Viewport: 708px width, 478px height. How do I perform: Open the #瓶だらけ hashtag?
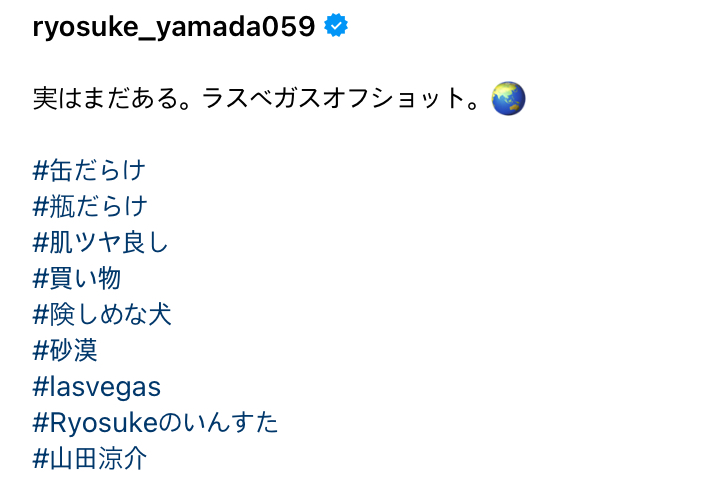tap(90, 206)
